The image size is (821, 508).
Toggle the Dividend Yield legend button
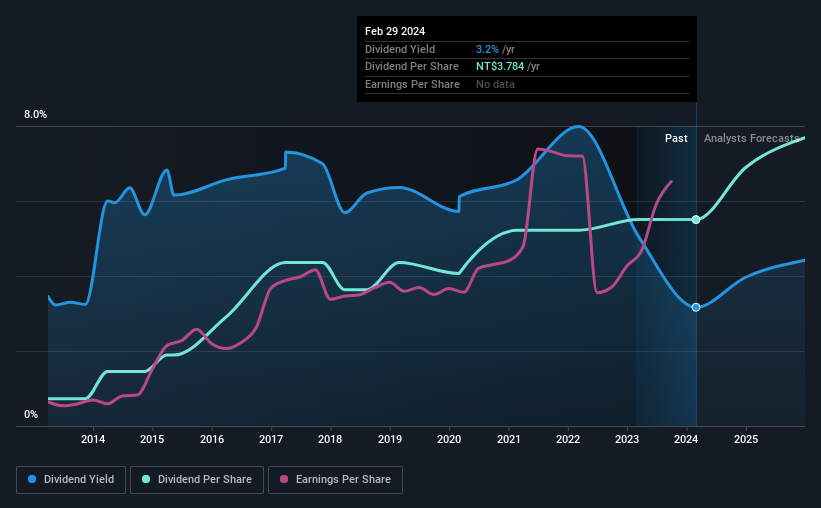[x=71, y=480]
